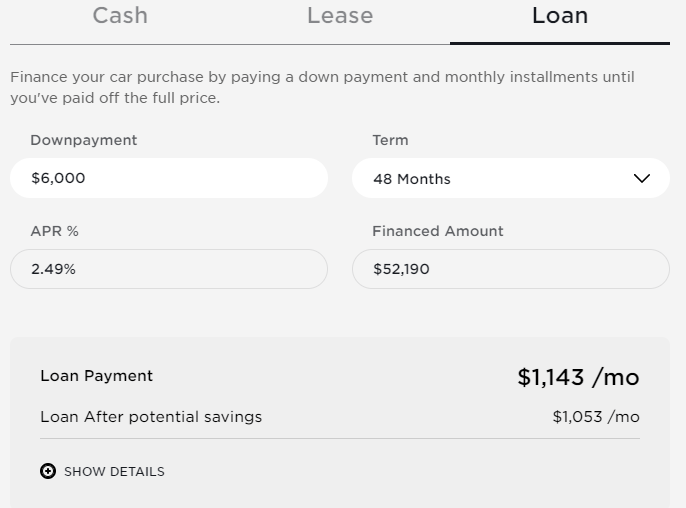
Task: Click the $6,000 Downpayment input field
Action: (x=168, y=178)
